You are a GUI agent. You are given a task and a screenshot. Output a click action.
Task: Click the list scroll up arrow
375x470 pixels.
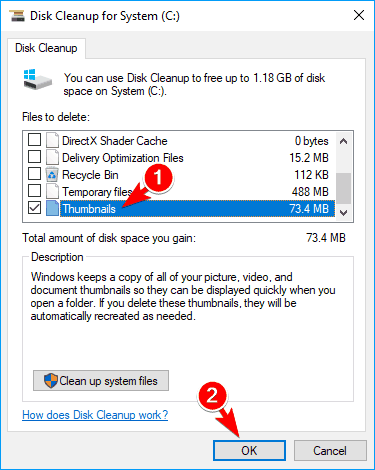click(x=344, y=141)
